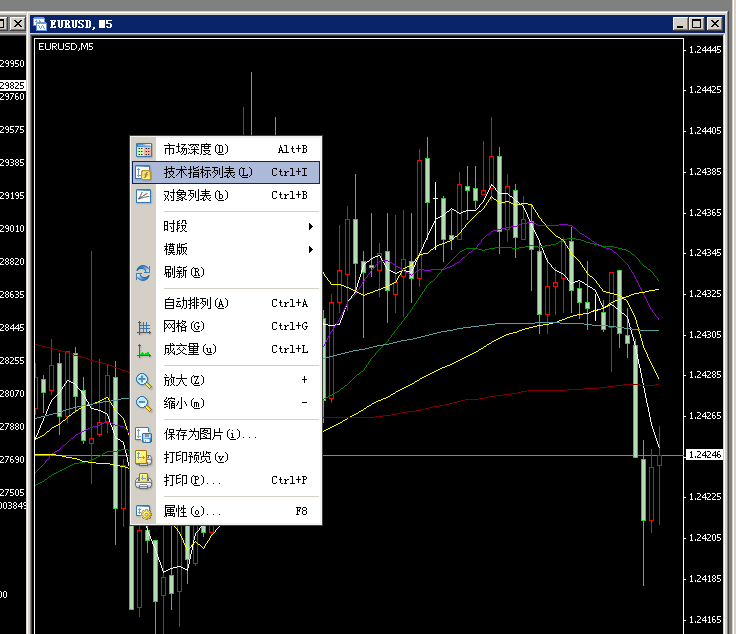Click the 市场深度 (Market Depth) icon
Screen dimensions: 736x634
[144, 150]
